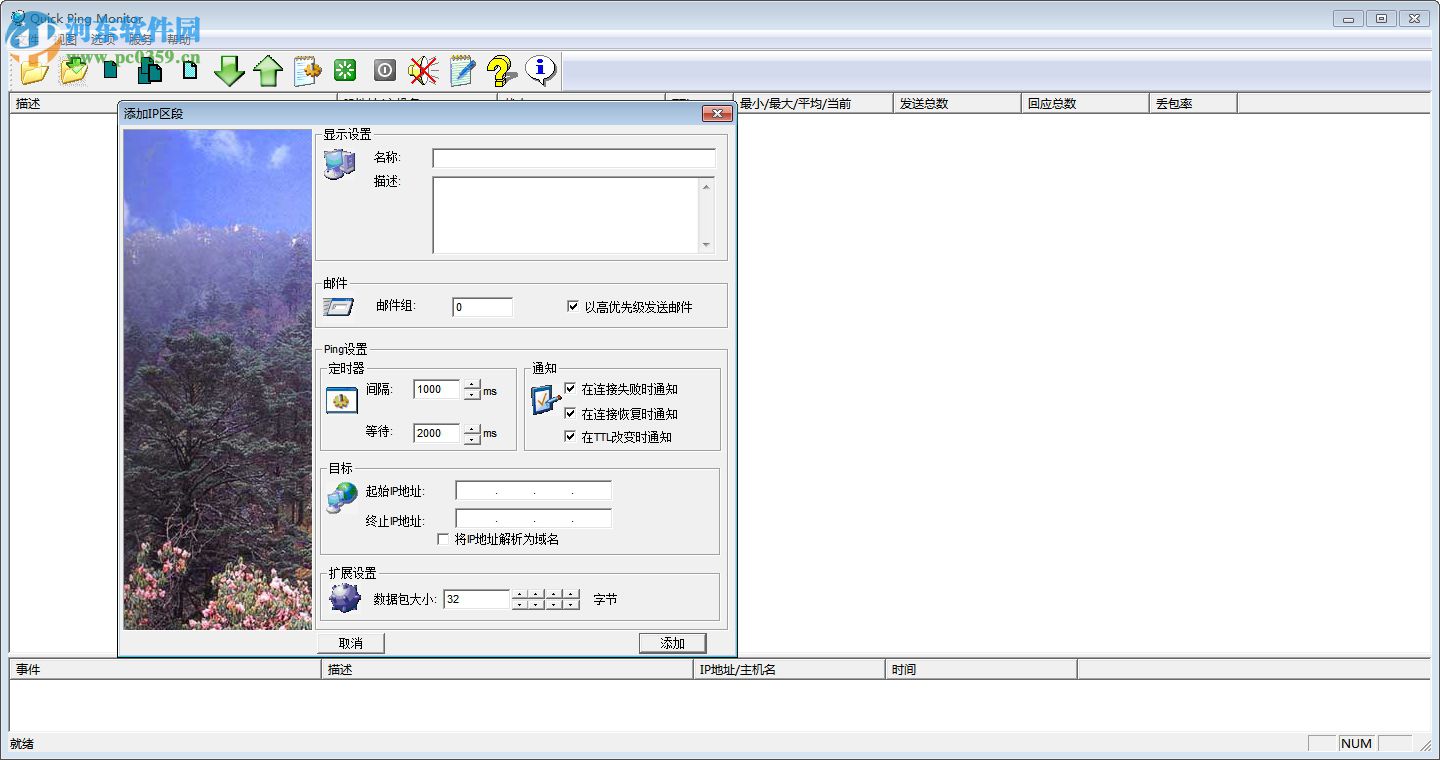Click the 添加 button
The image size is (1440, 760).
(672, 643)
